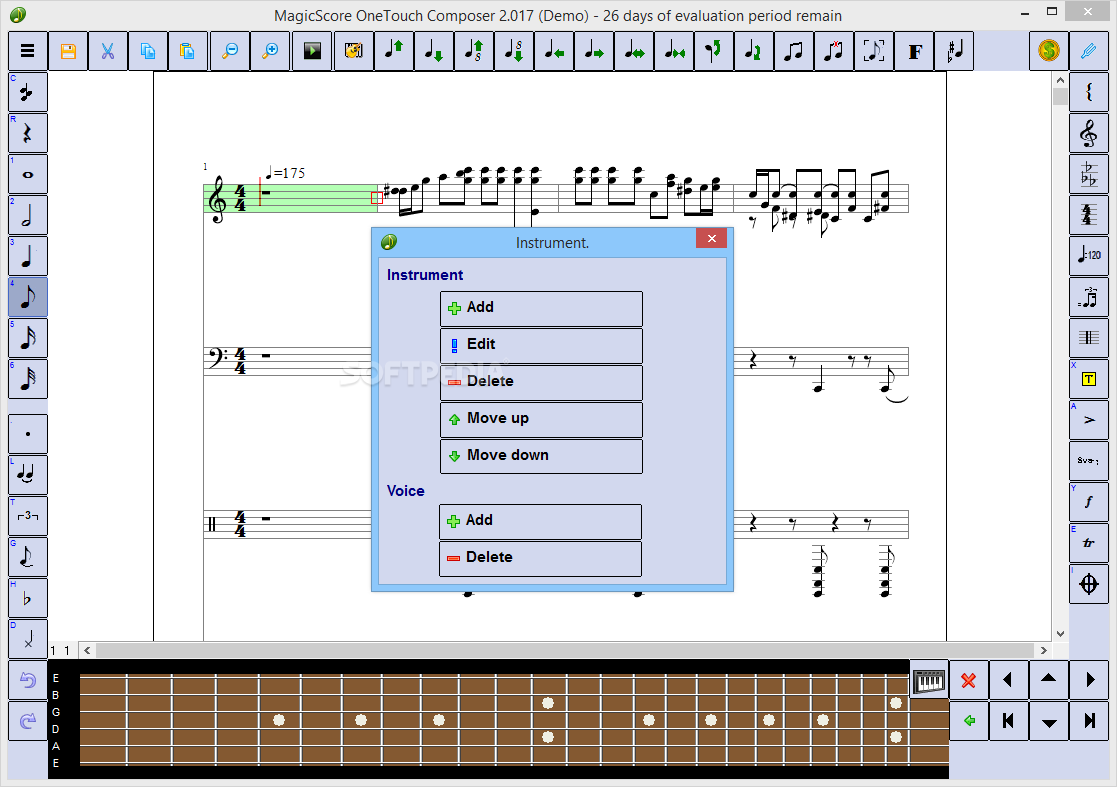The width and height of the screenshot is (1117, 787).
Task: Click the Paste clipboard icon
Action: coord(187,51)
